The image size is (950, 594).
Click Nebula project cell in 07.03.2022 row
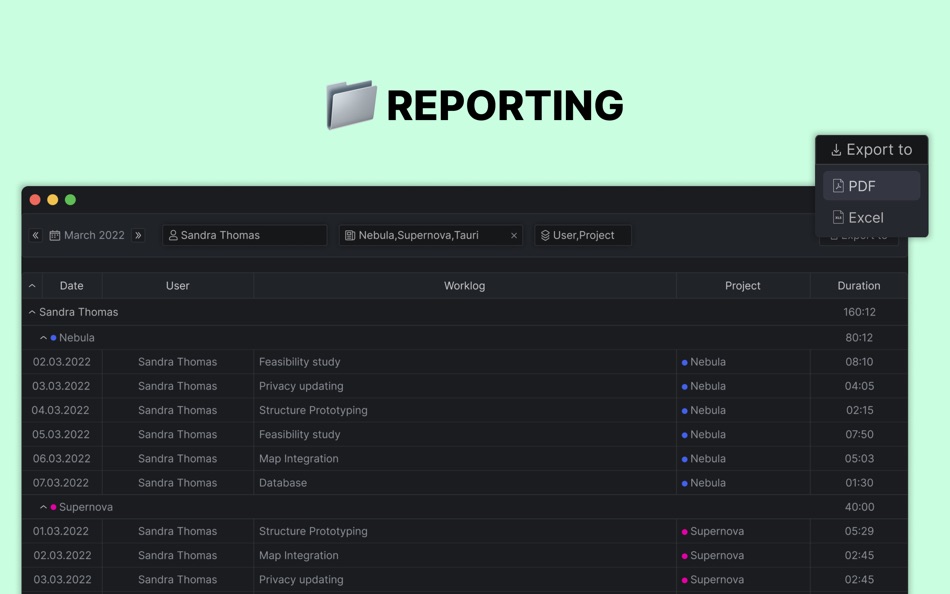[743, 483]
